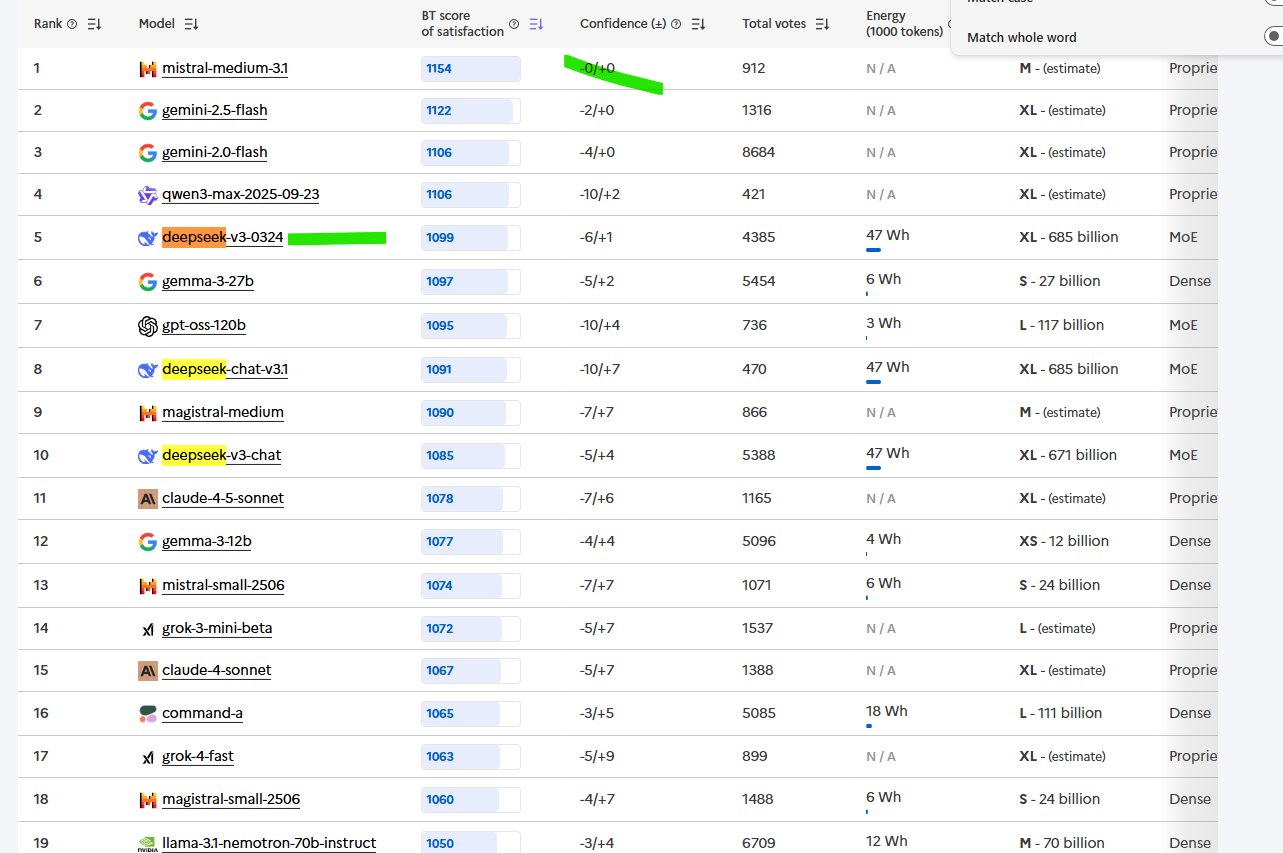Select the 3 Wh energy for gpt-oss-120b

point(884,324)
